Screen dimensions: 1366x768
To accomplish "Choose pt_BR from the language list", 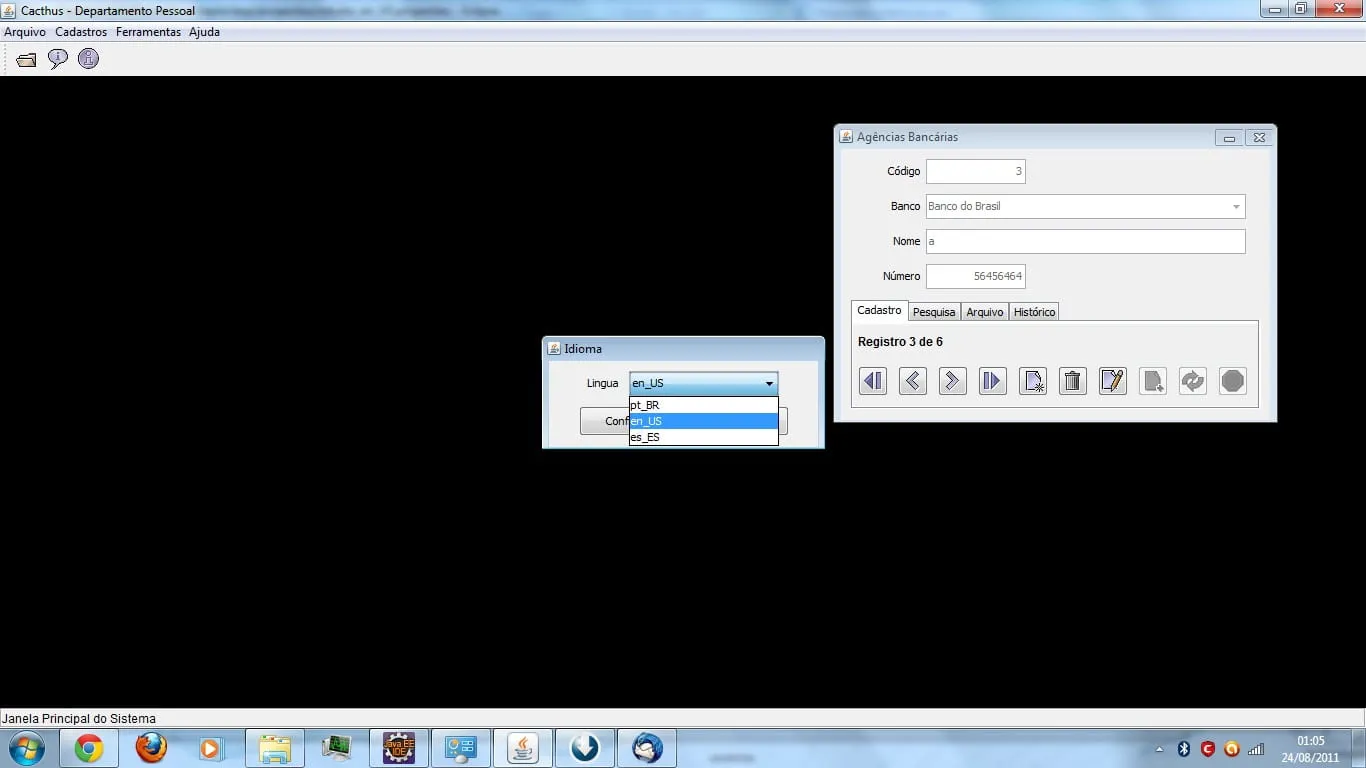I will [x=703, y=405].
